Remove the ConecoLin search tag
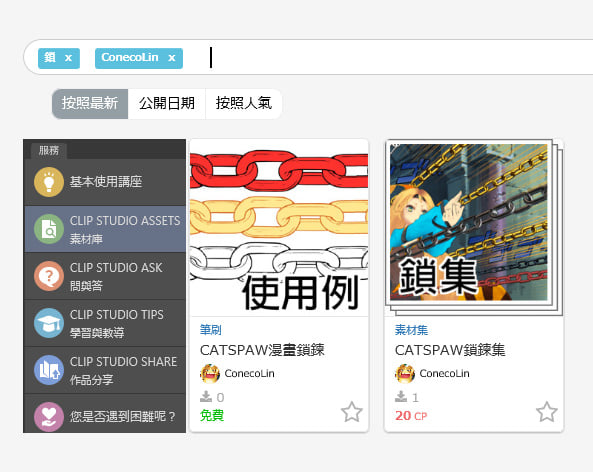Viewport: 593px width, 472px height. [172, 58]
